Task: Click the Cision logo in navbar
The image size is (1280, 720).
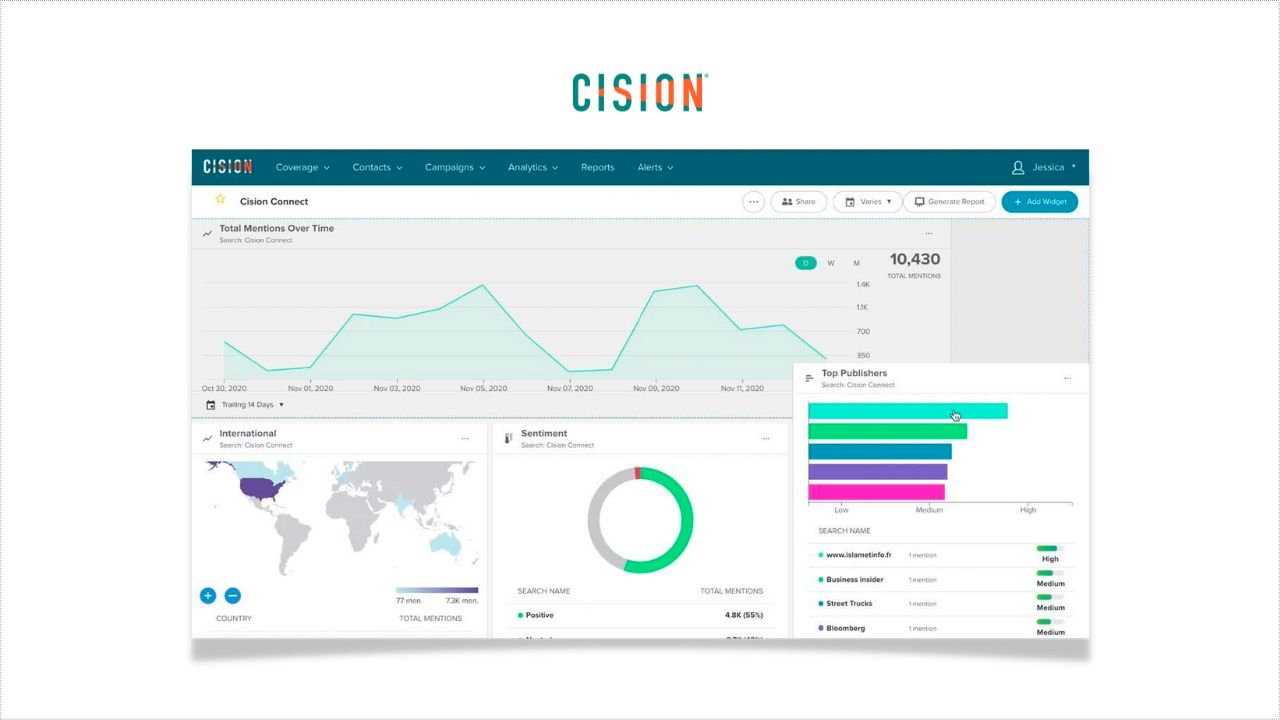Action: [227, 167]
